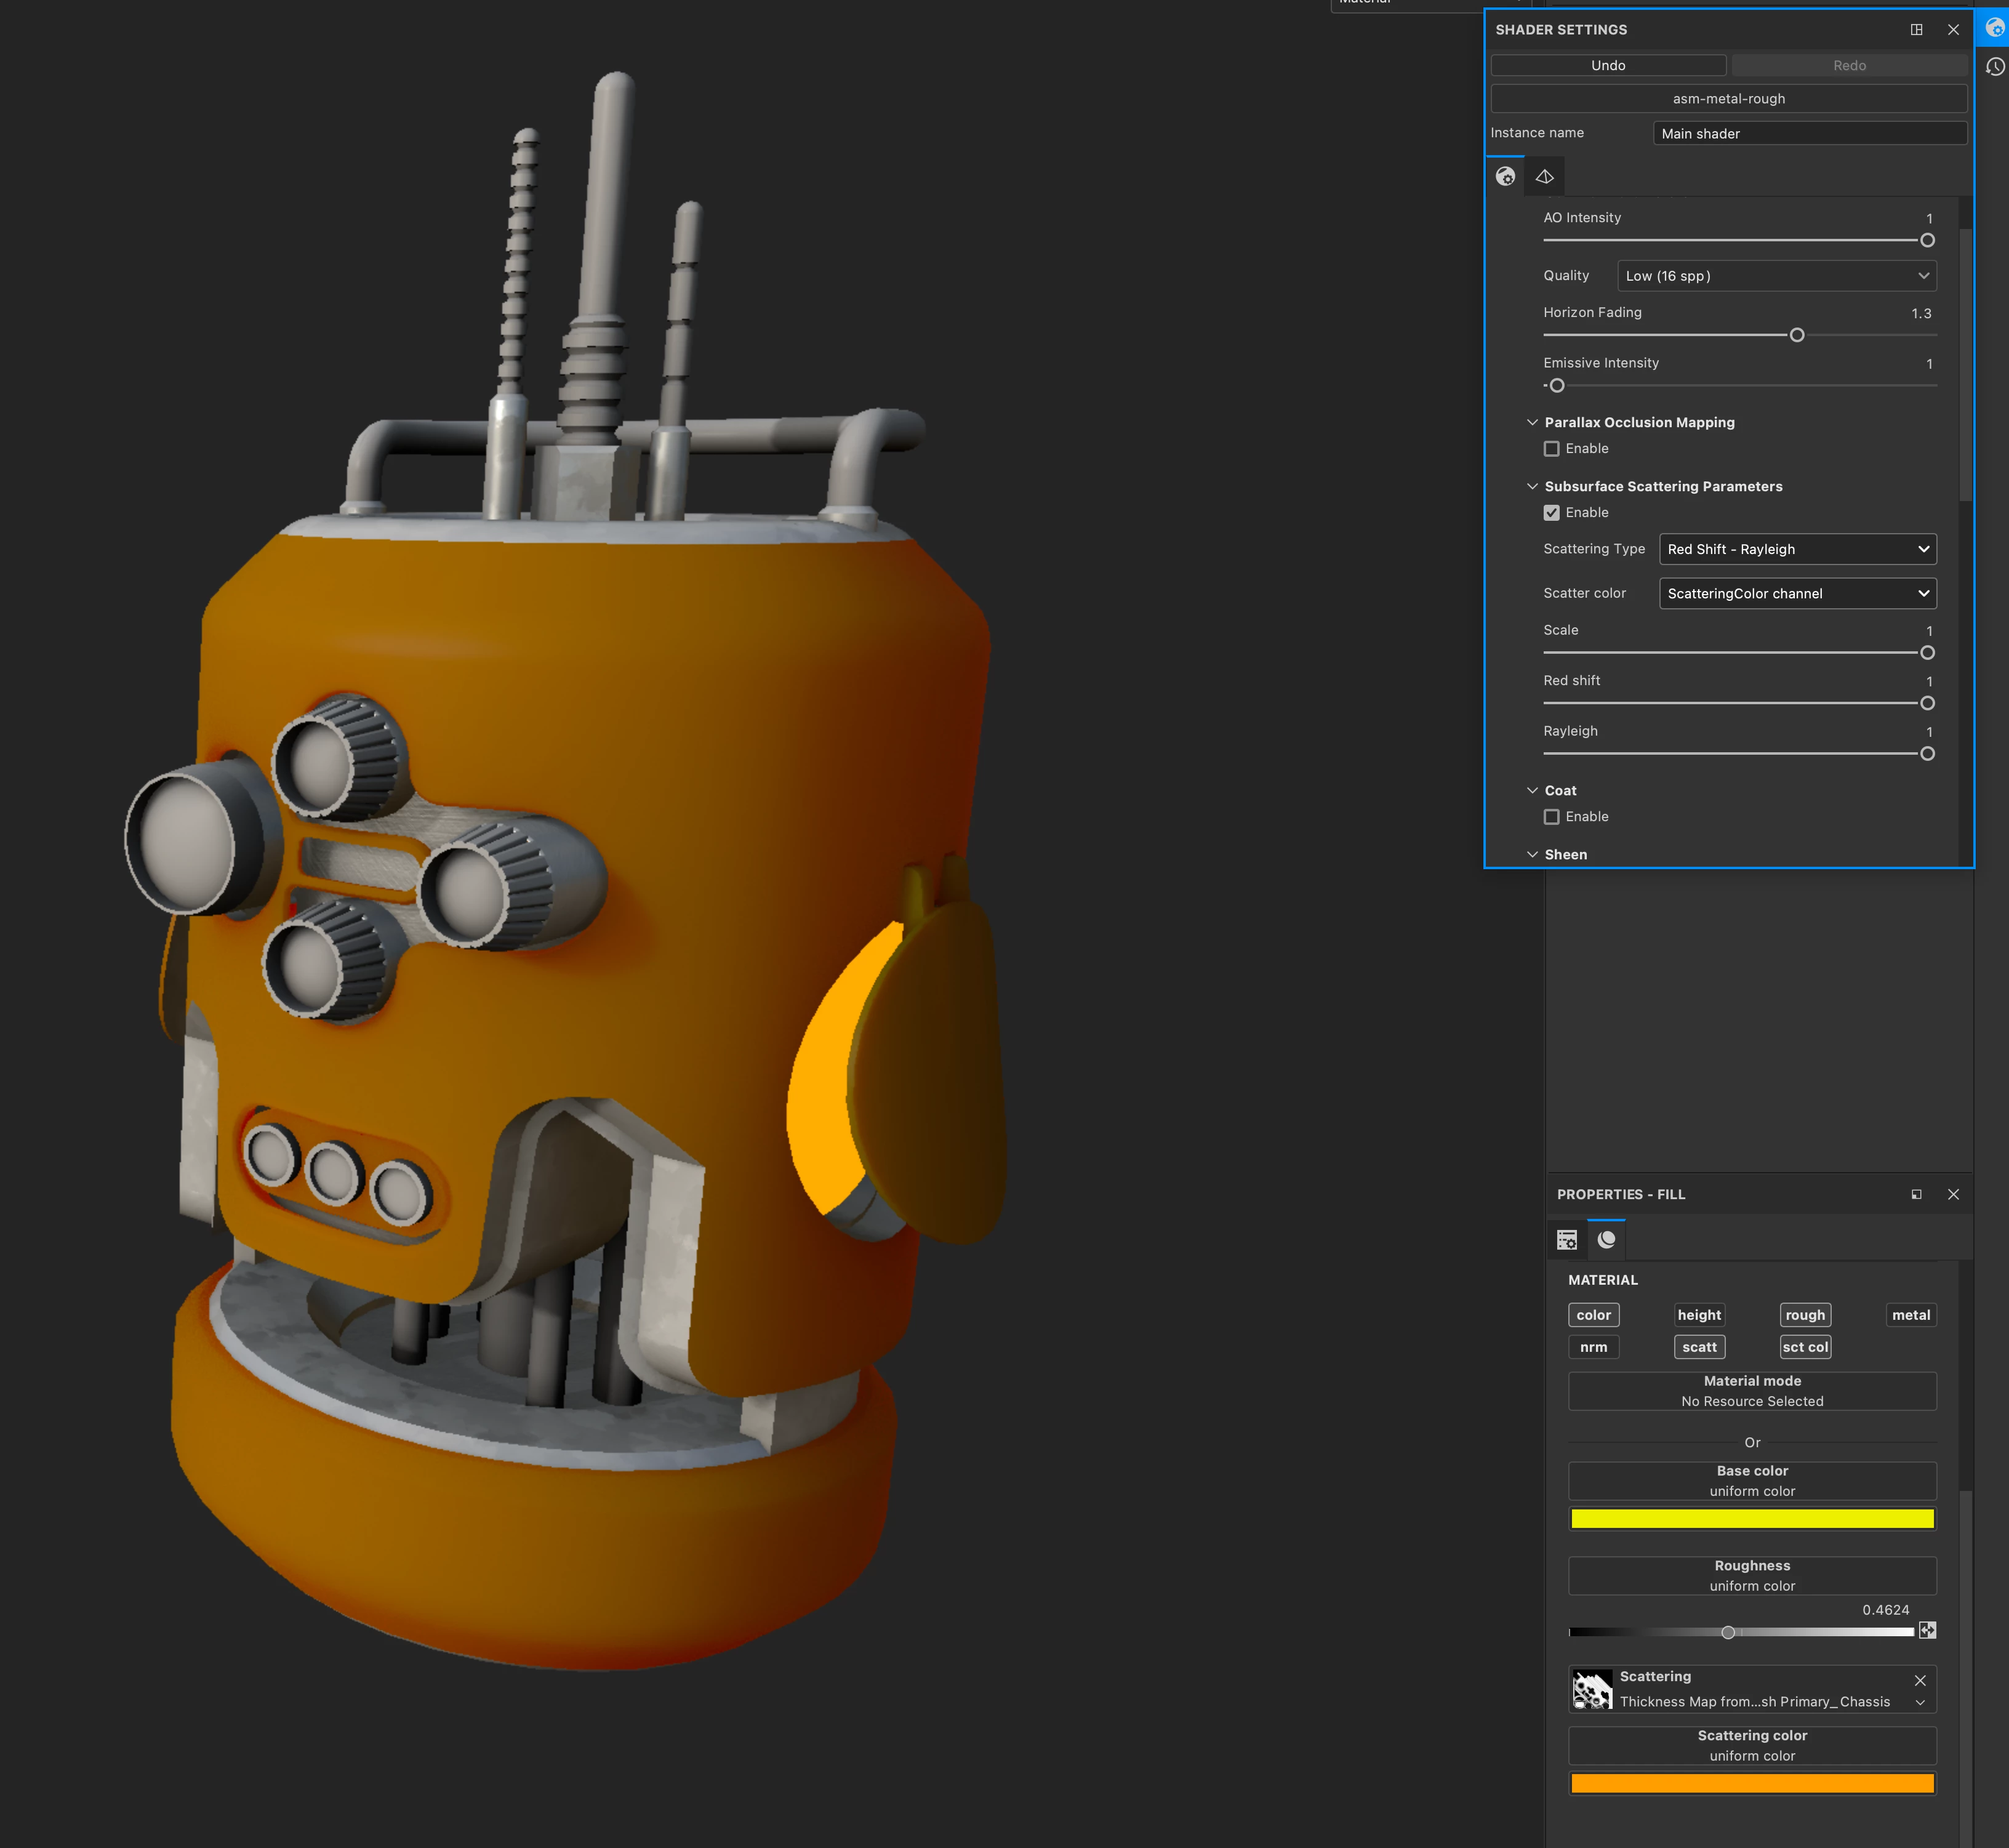
Task: Open the Quality dropdown
Action: click(1776, 276)
